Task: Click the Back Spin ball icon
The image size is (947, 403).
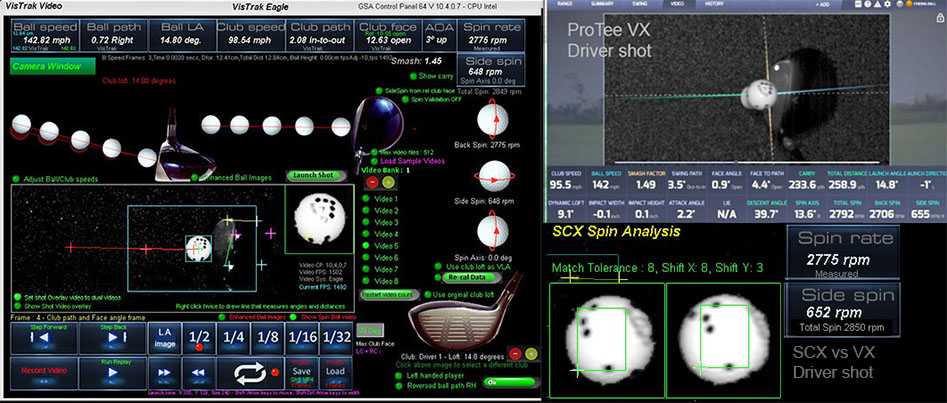Action: coord(493,119)
